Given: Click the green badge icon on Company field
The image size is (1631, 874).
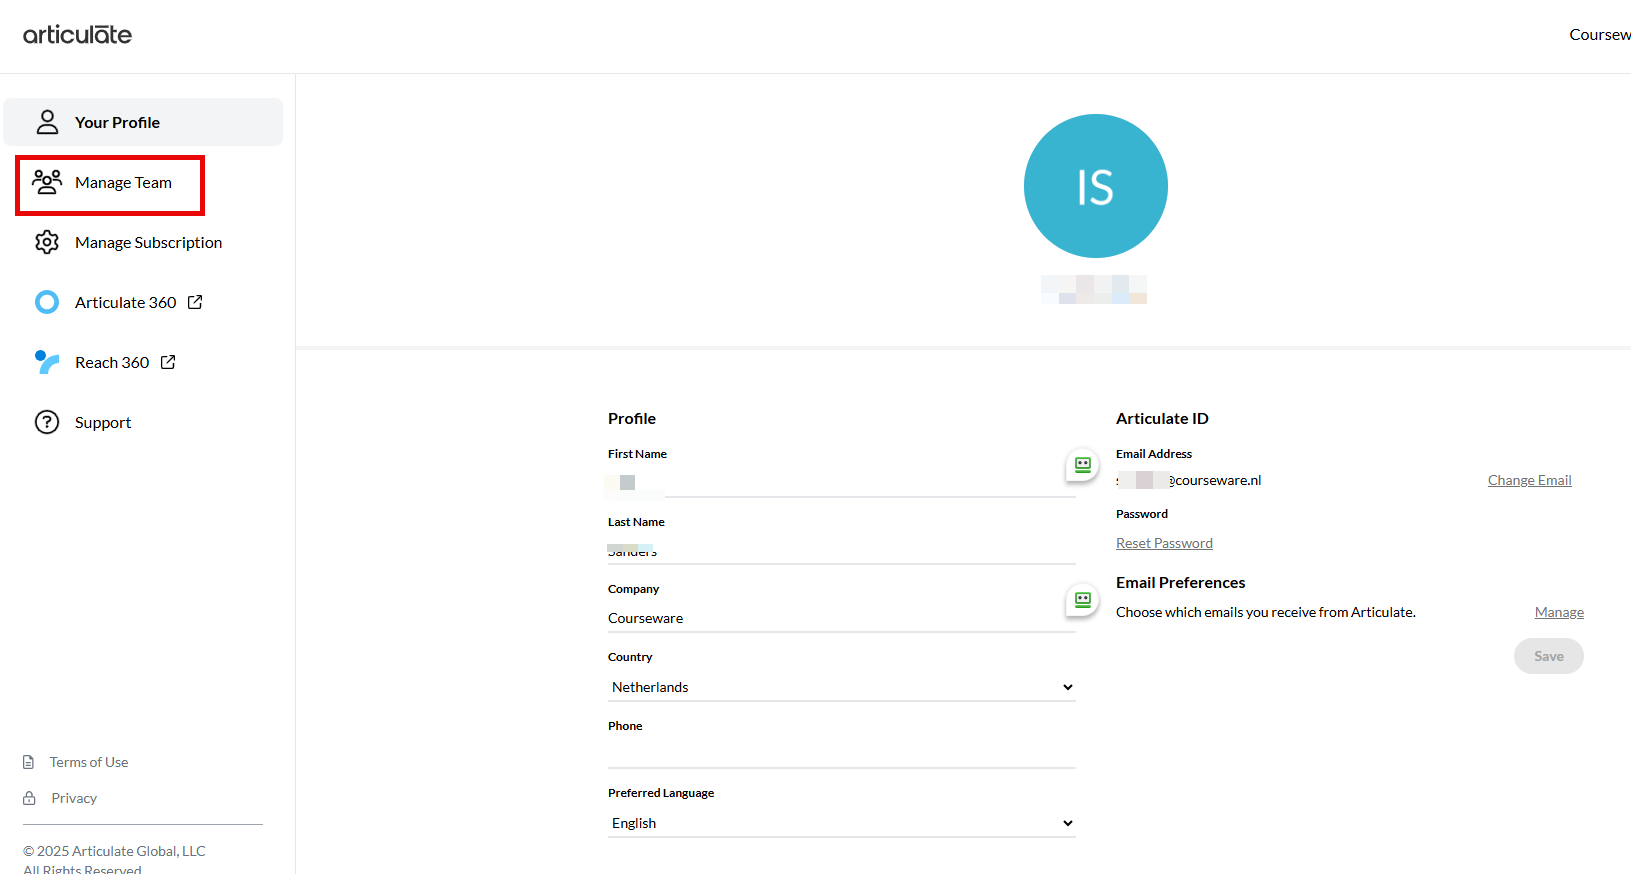Looking at the screenshot, I should coord(1082,600).
